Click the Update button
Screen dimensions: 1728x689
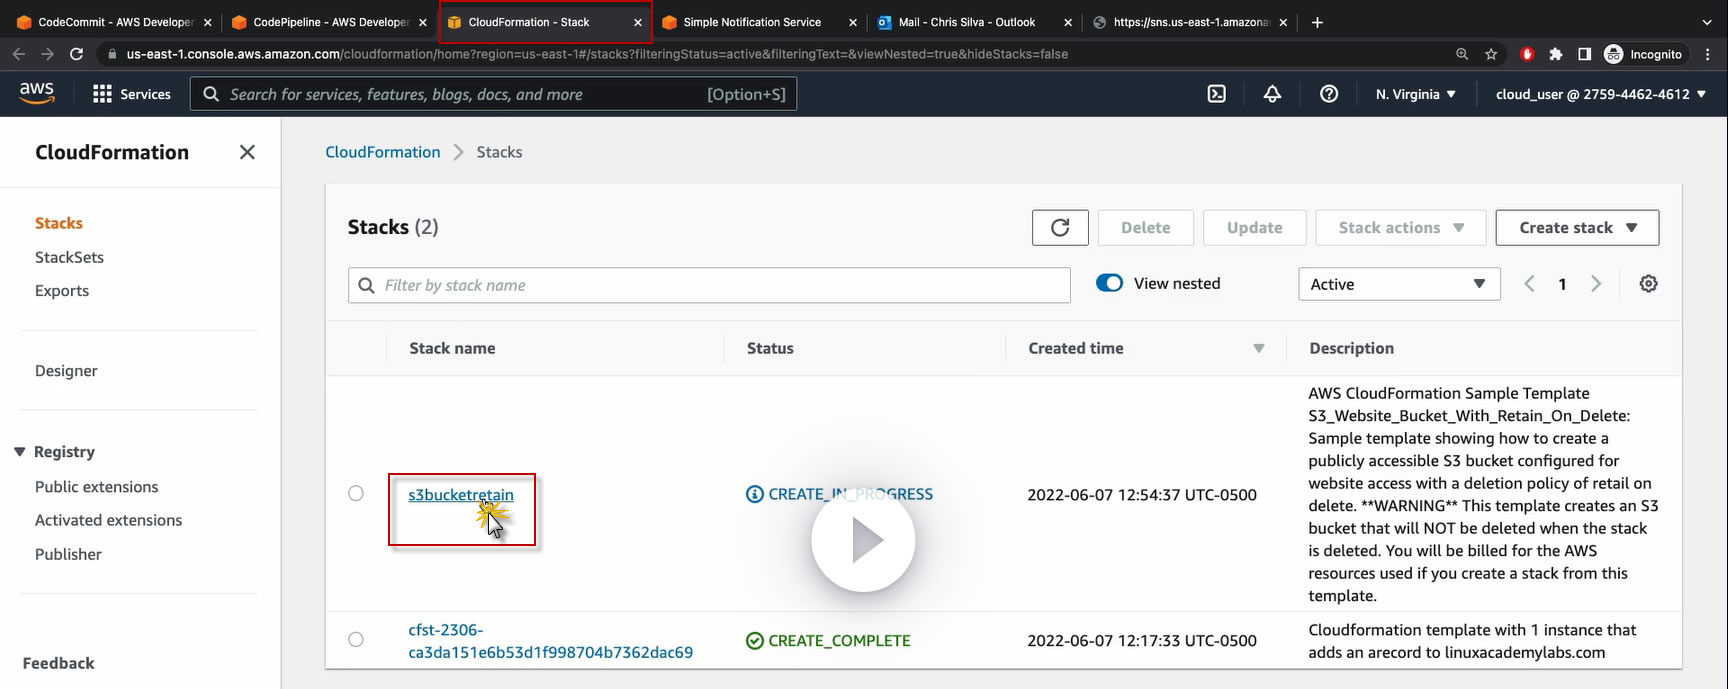click(1255, 227)
